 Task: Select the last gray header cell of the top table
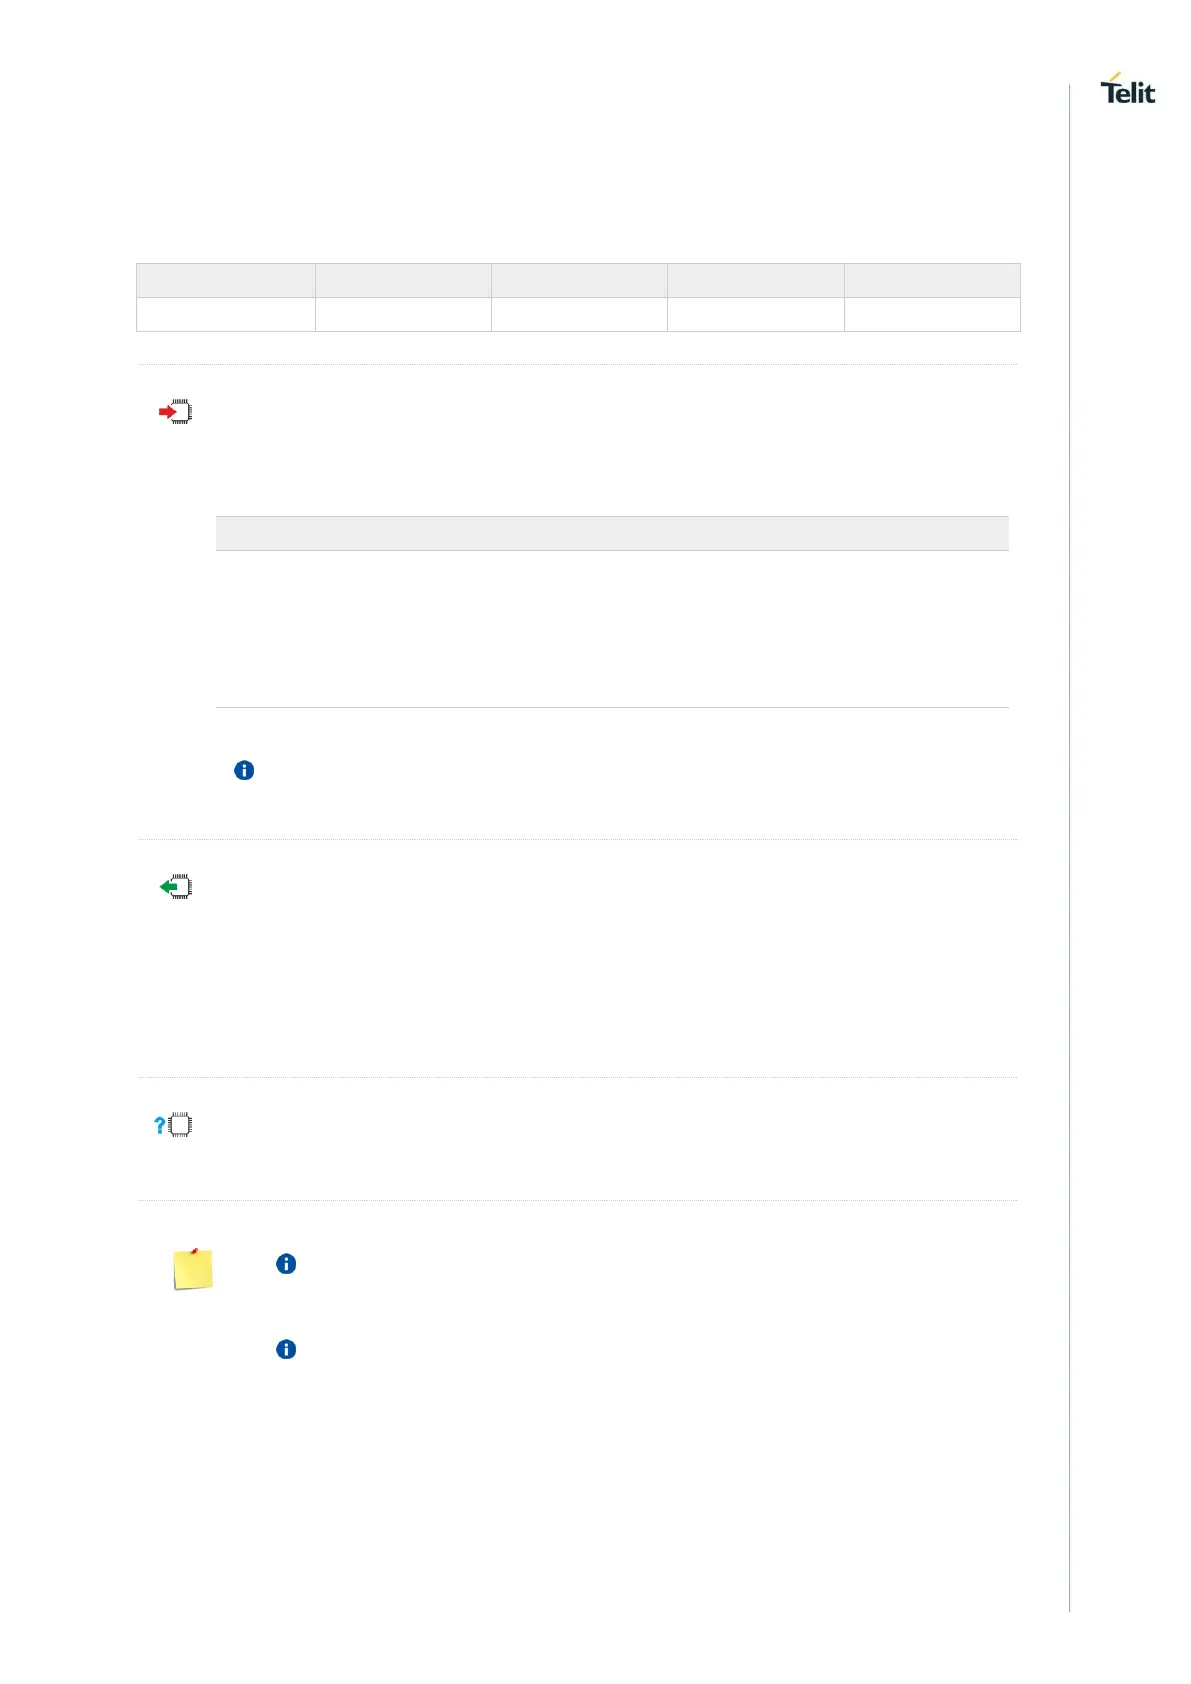pyautogui.click(x=932, y=280)
